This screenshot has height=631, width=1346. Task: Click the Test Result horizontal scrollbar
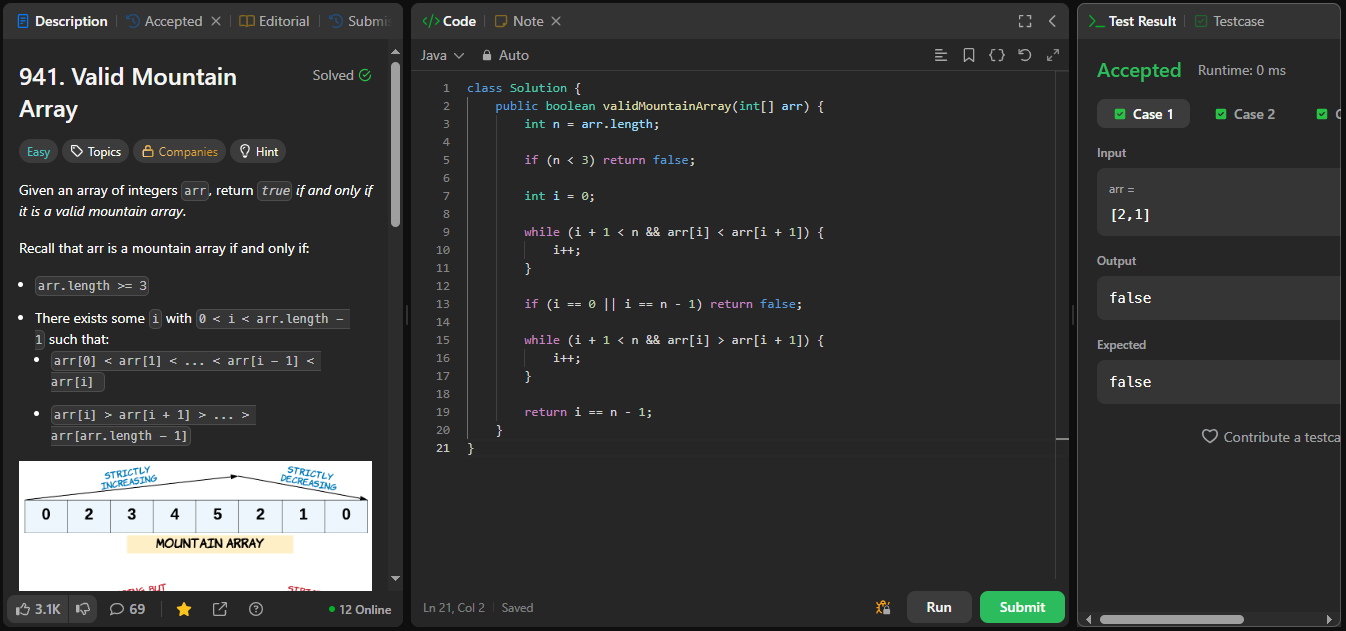[1172, 619]
